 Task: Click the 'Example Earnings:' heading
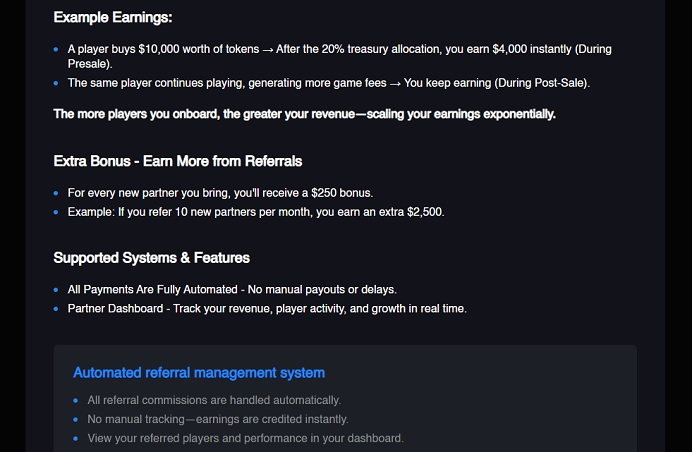pos(113,18)
